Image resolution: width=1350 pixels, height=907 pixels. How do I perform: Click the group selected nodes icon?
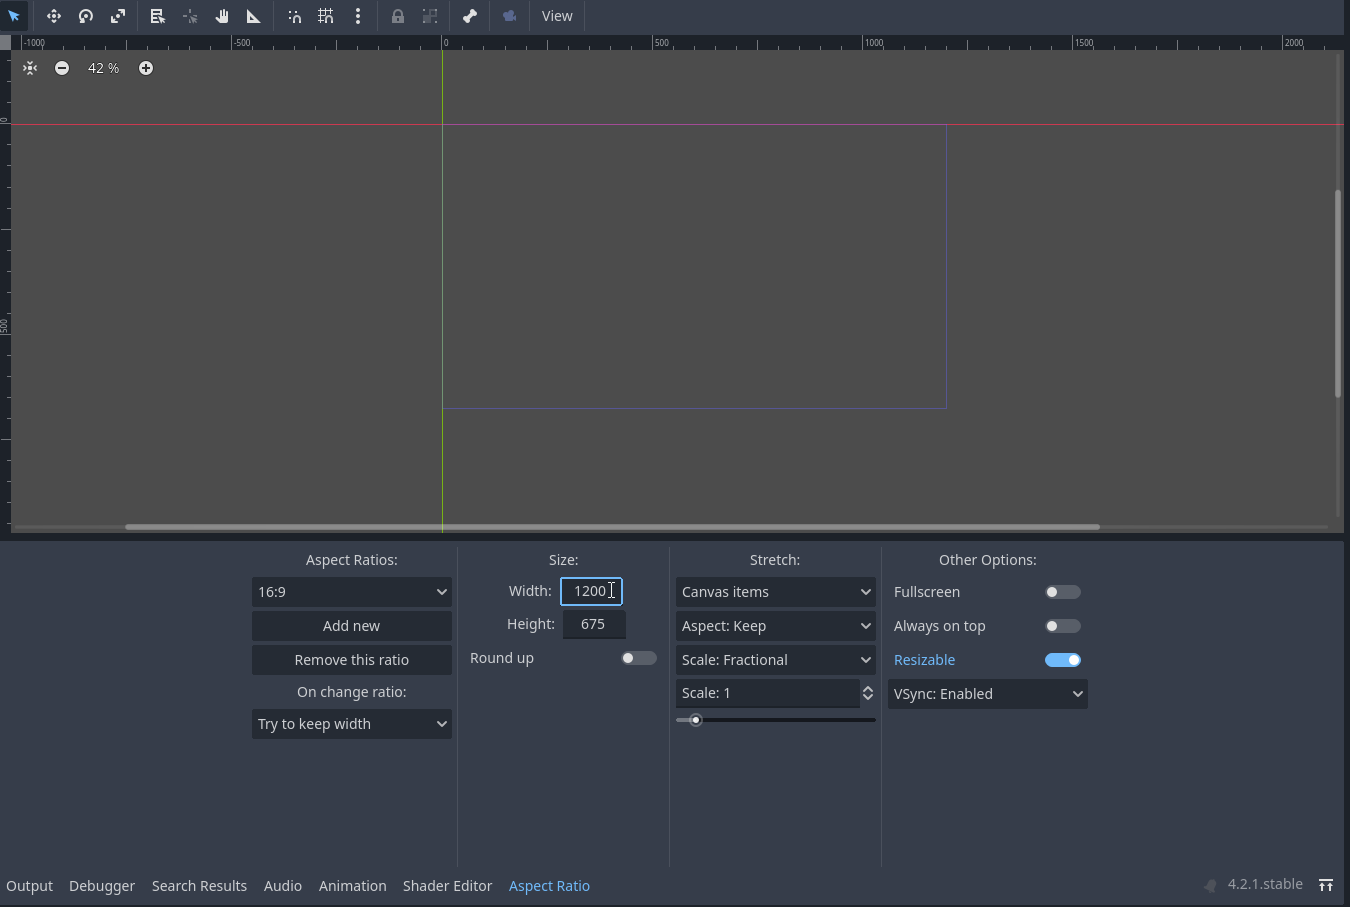pyautogui.click(x=430, y=16)
